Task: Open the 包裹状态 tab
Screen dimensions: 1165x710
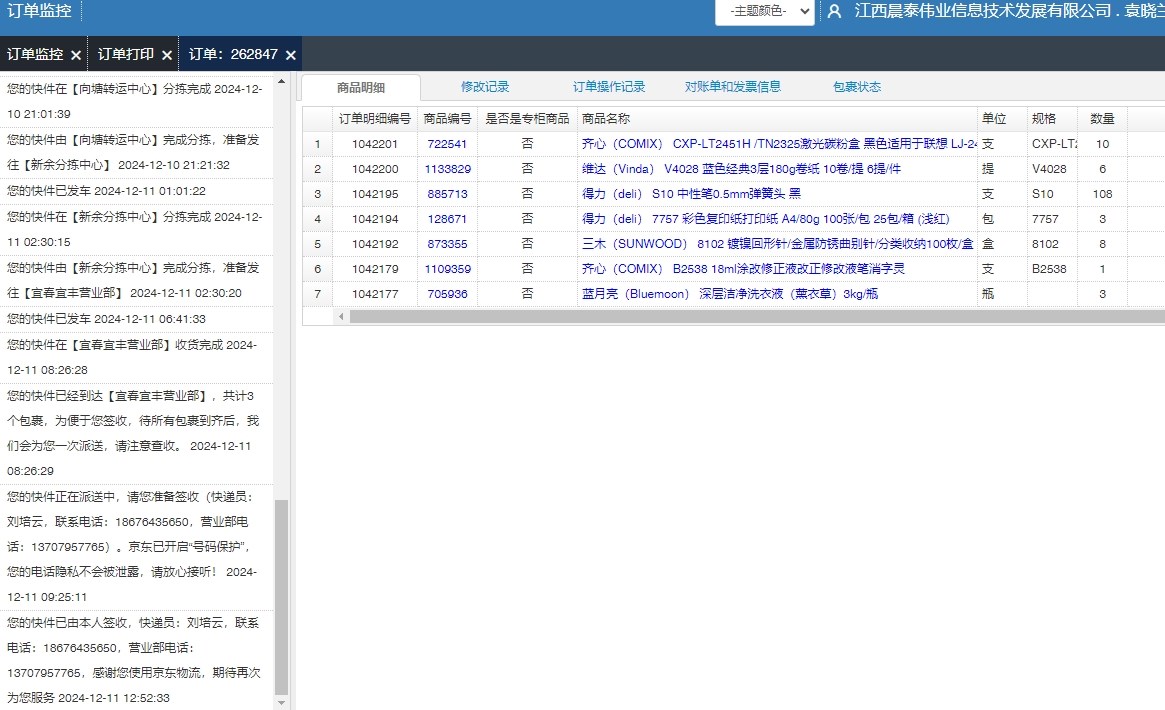Action: [x=857, y=87]
